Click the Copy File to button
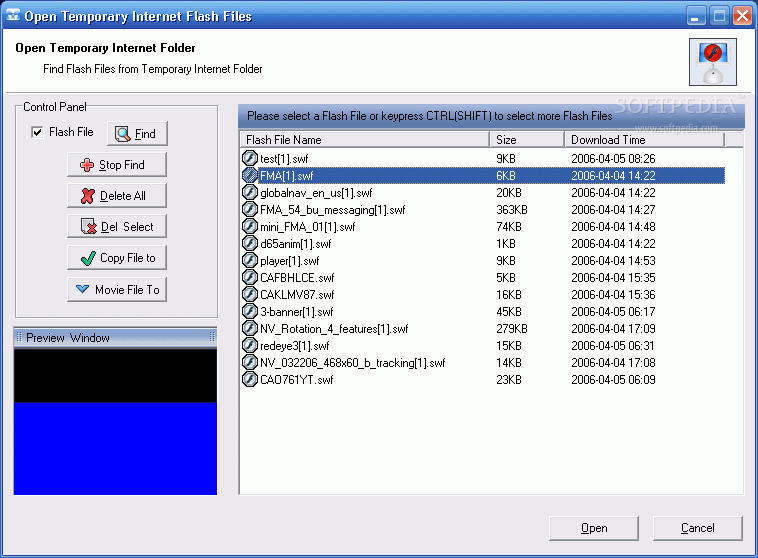The image size is (758, 558). coord(117,258)
